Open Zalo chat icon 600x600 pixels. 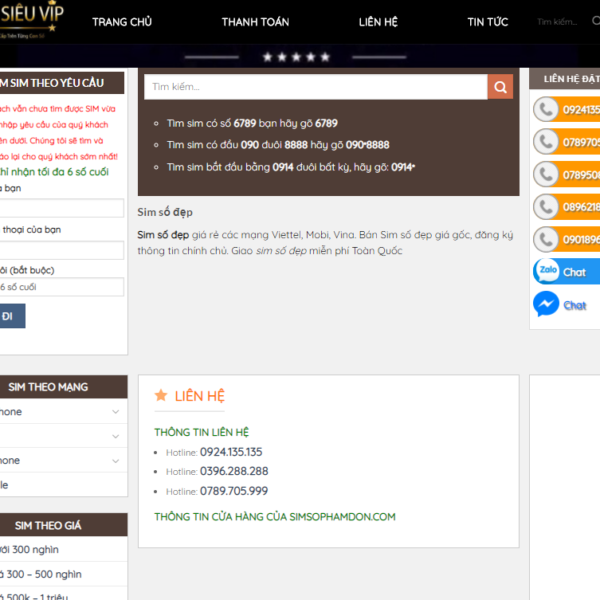tap(547, 271)
